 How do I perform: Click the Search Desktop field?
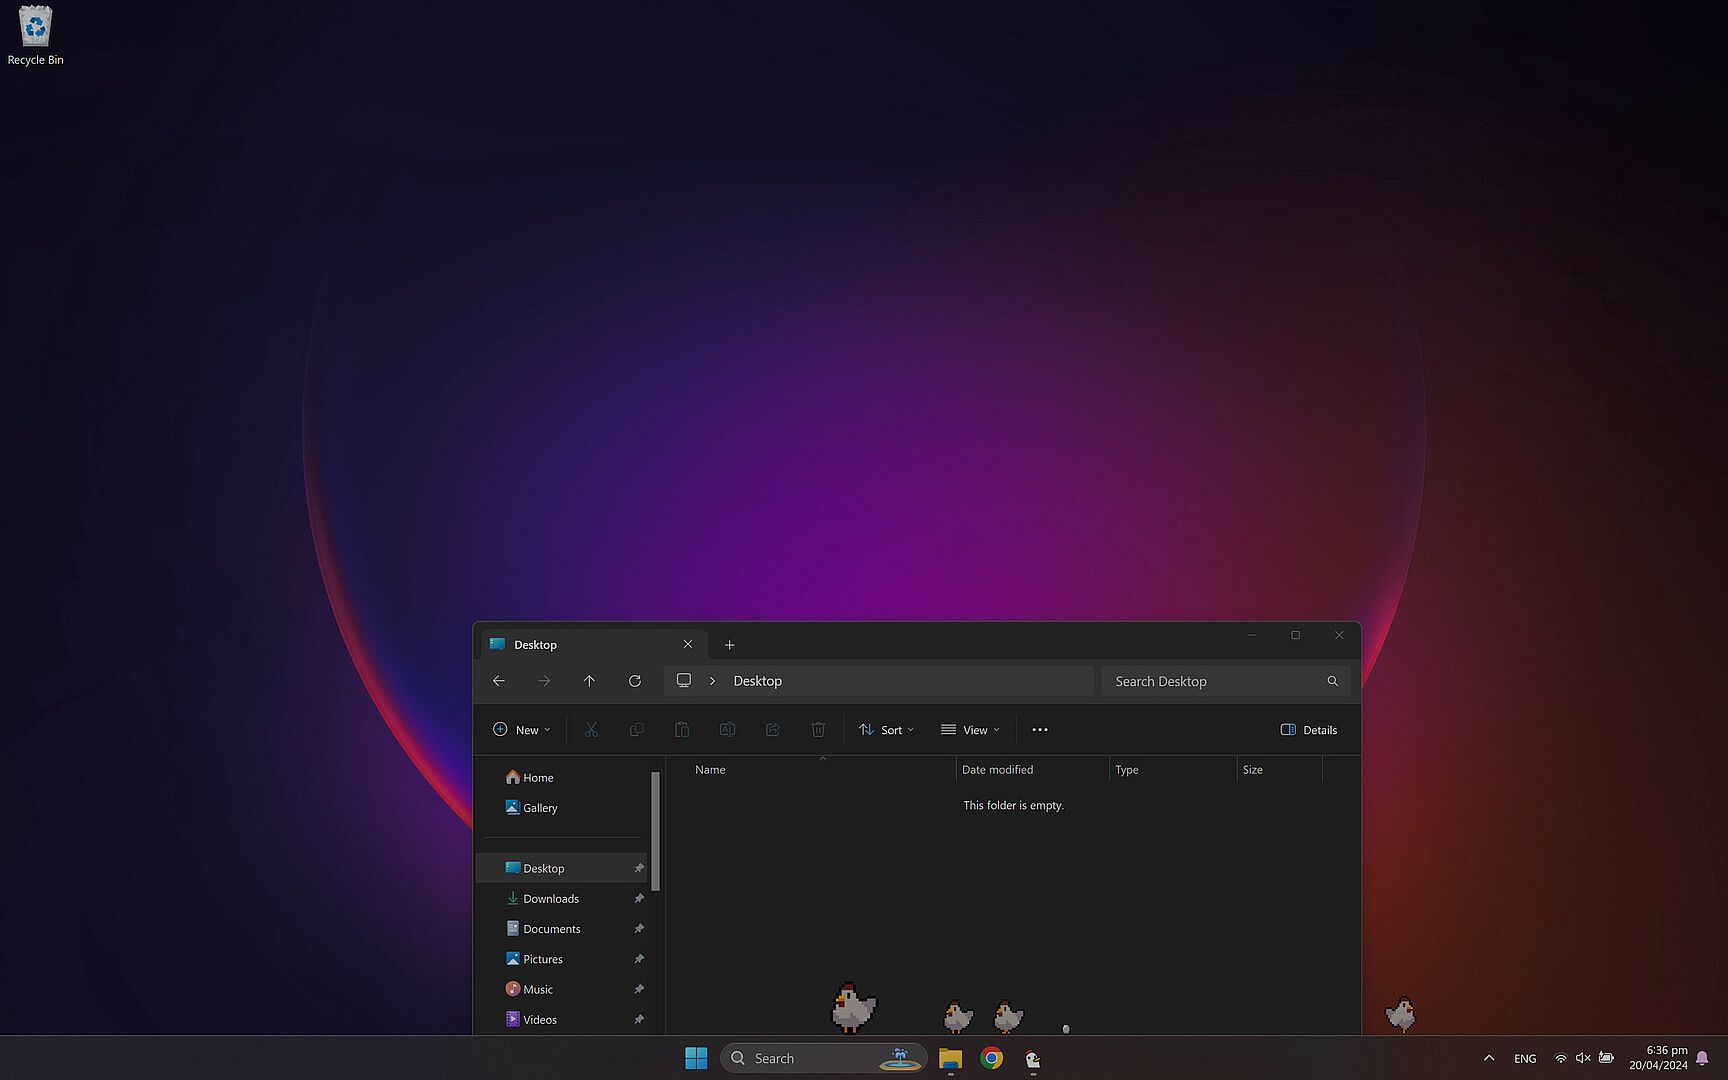(1226, 681)
